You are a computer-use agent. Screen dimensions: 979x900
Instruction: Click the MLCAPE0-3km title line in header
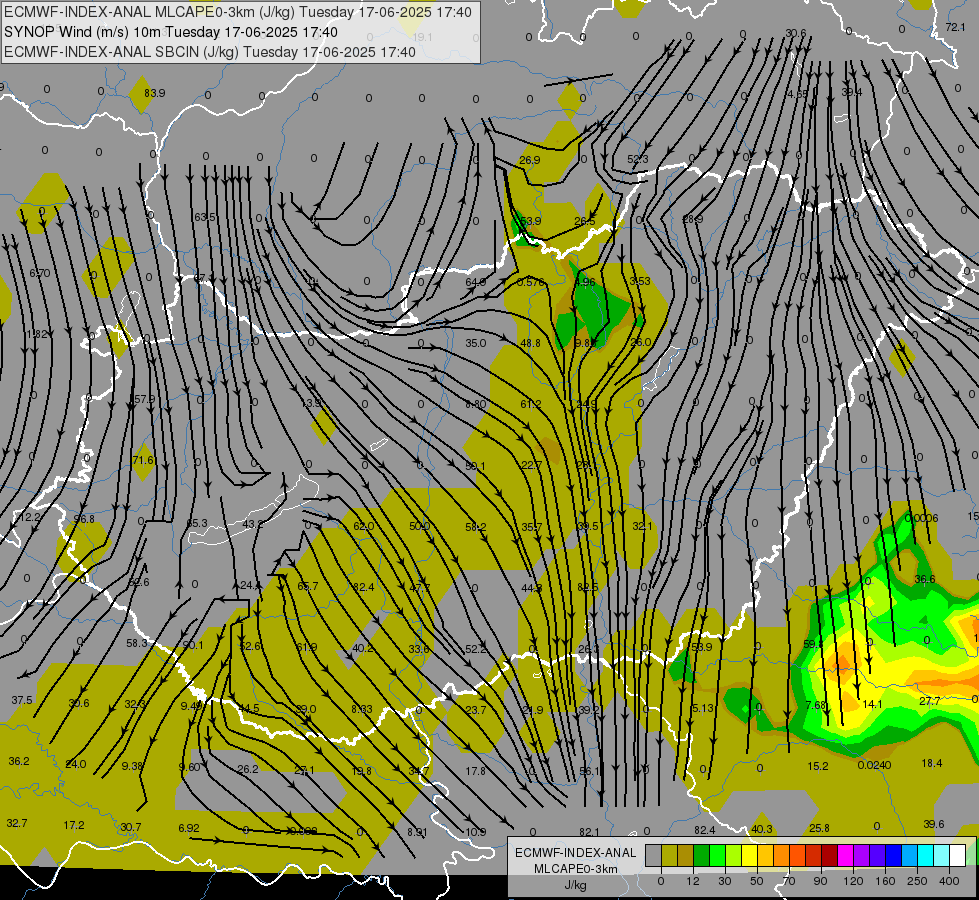pyautogui.click(x=238, y=12)
